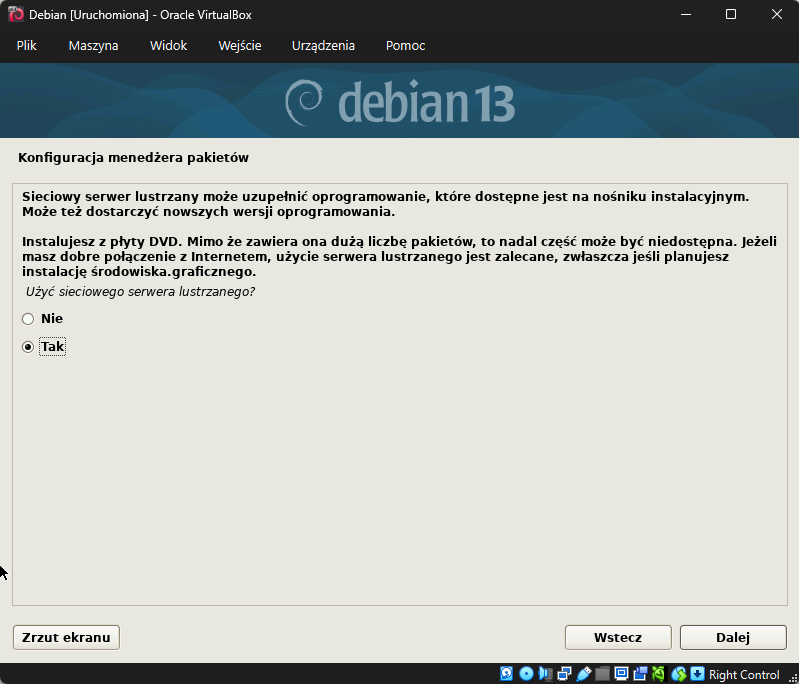Open the optical disc drive status icon
The width and height of the screenshot is (799, 684).
[527, 674]
